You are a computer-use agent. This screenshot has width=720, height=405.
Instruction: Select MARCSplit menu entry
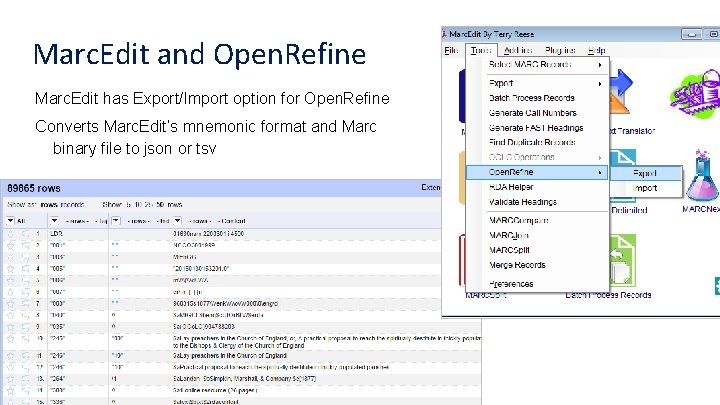509,250
